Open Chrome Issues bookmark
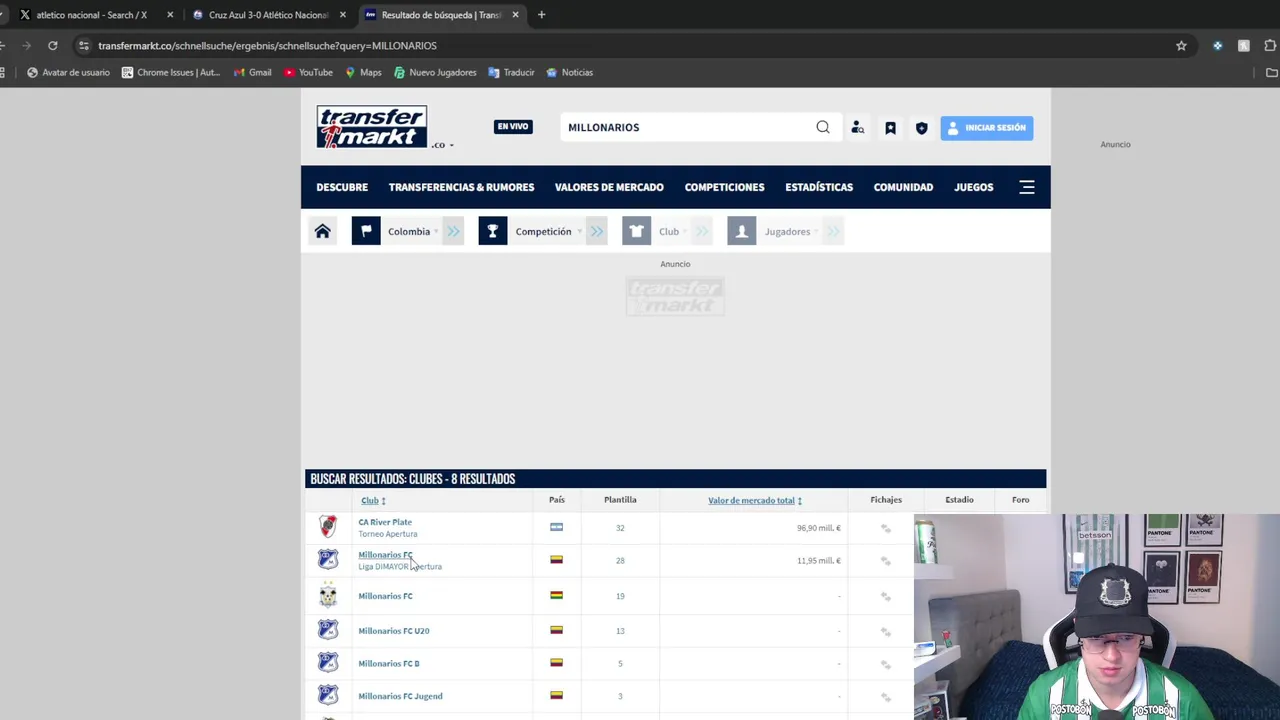Screen dimensions: 1280x720 point(170,72)
